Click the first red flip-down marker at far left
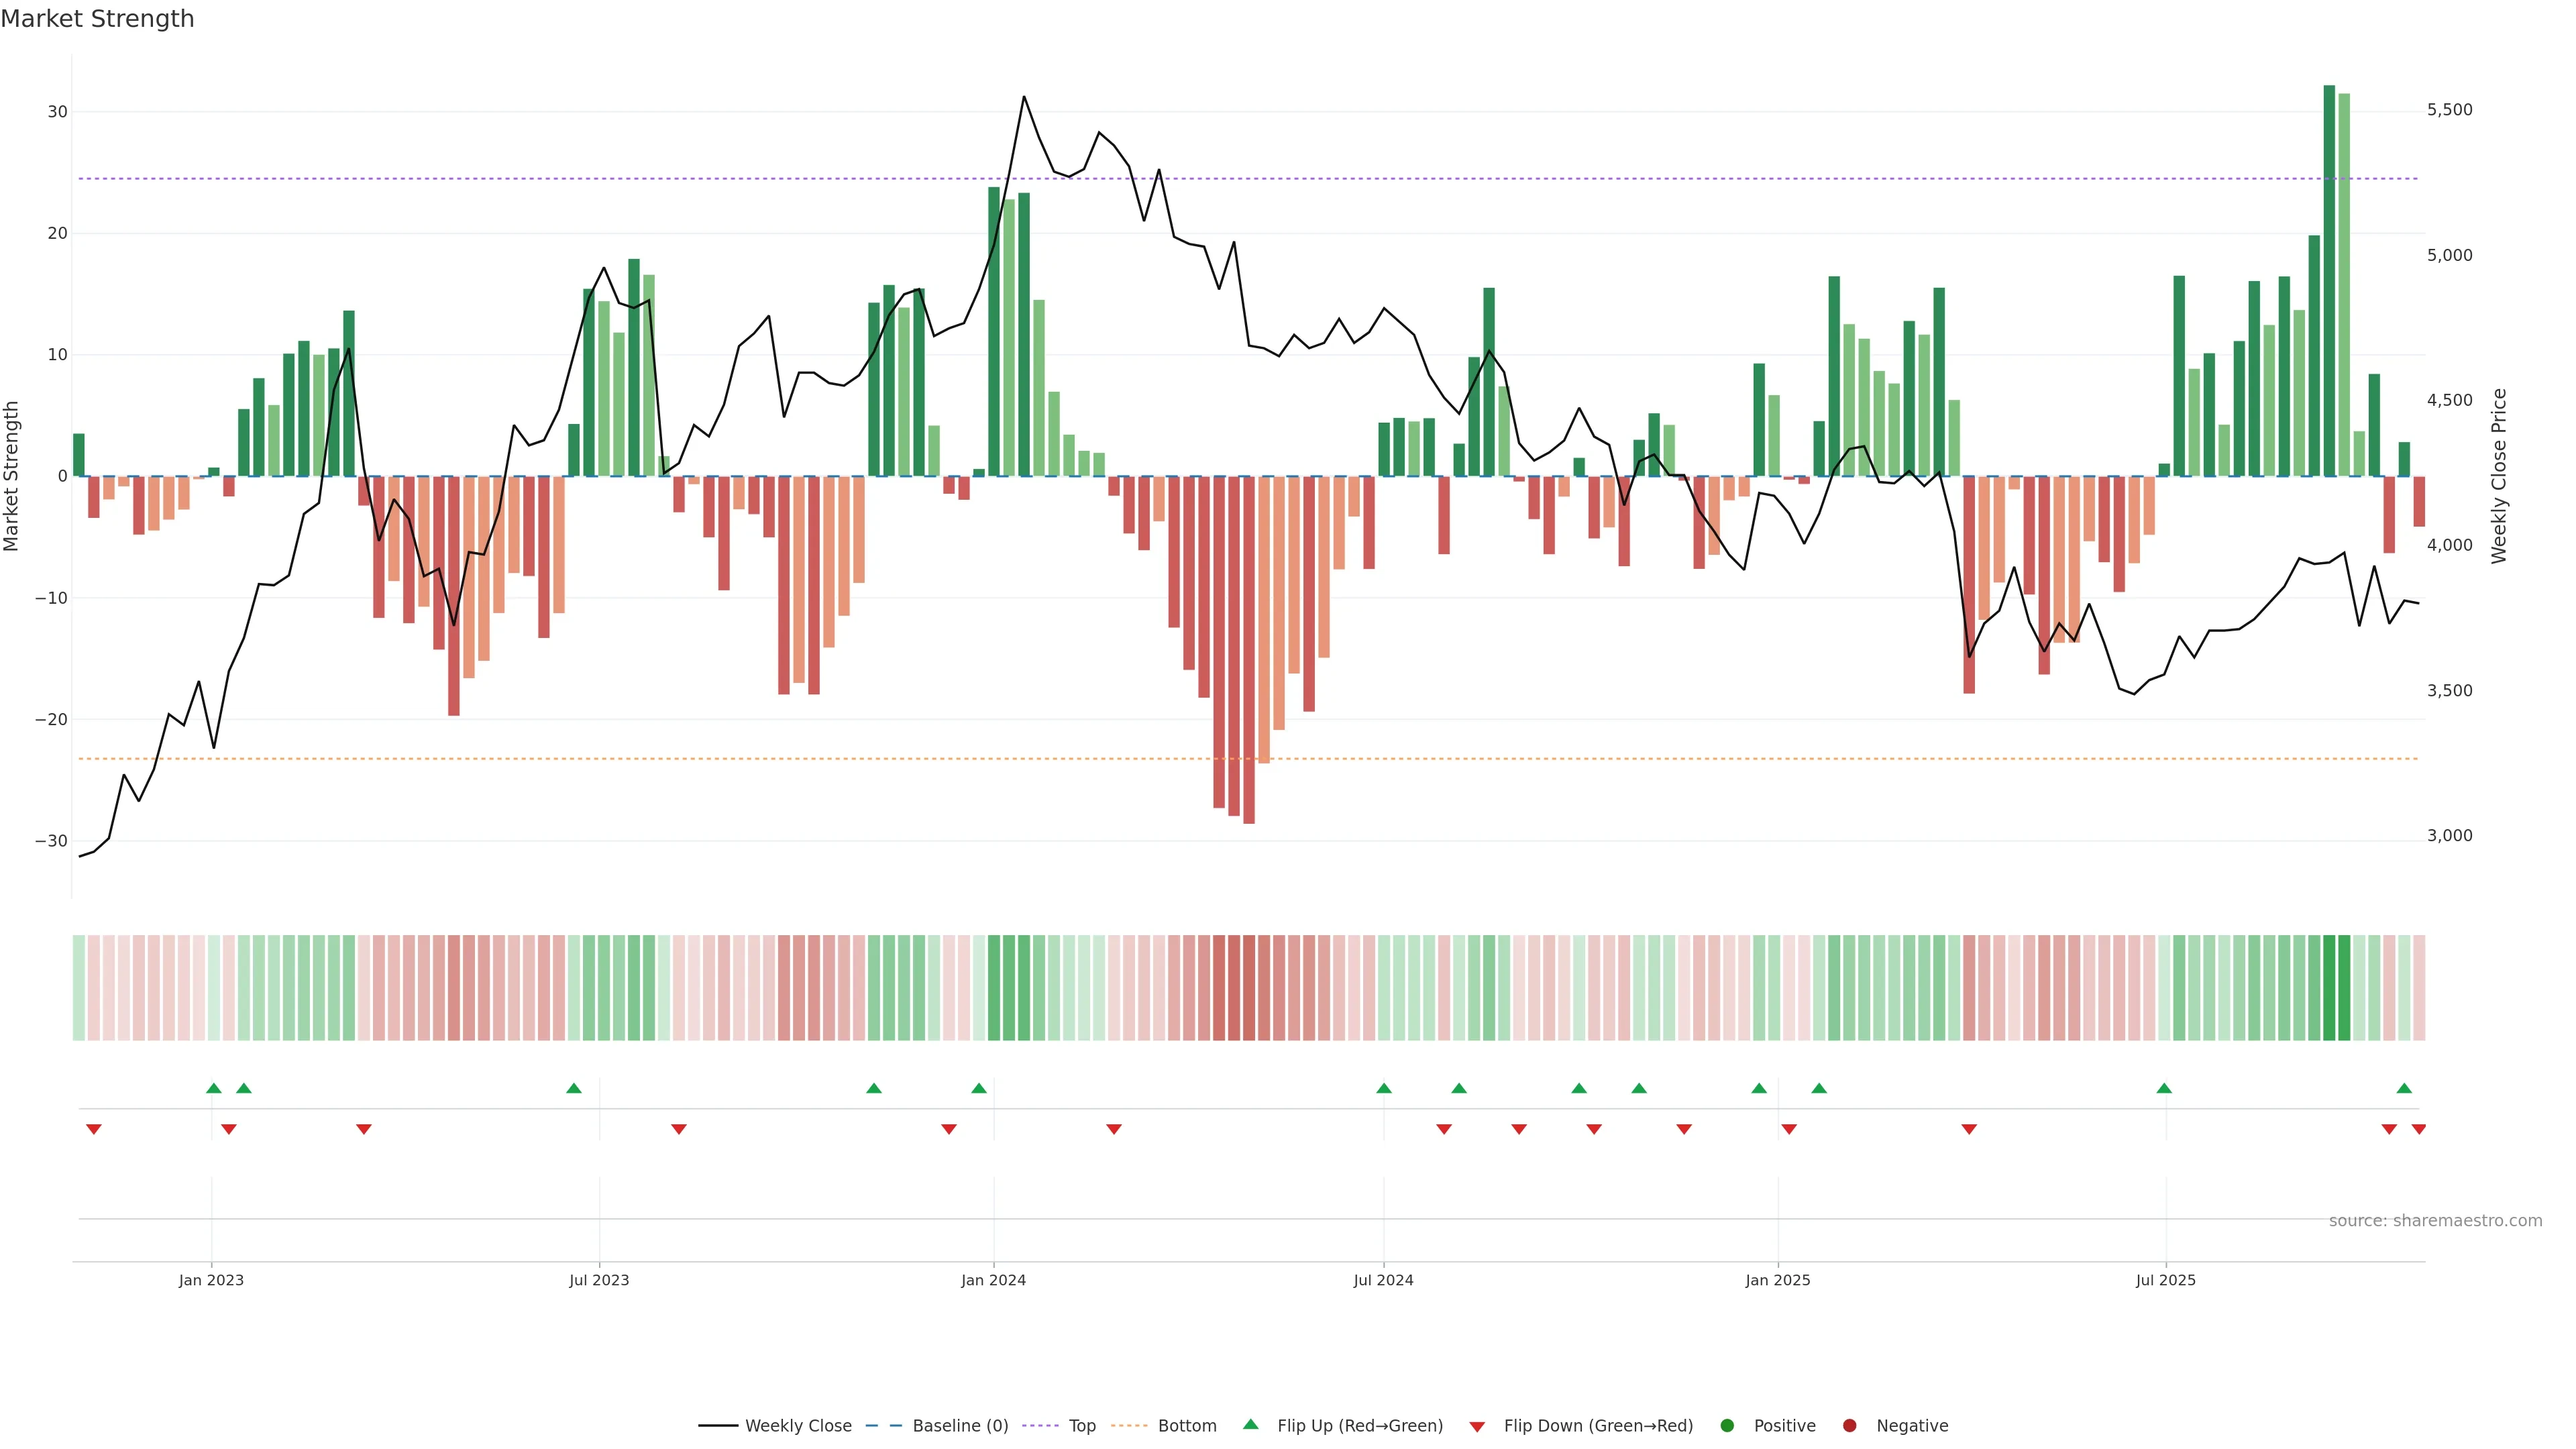The width and height of the screenshot is (2576, 1449). (94, 1129)
